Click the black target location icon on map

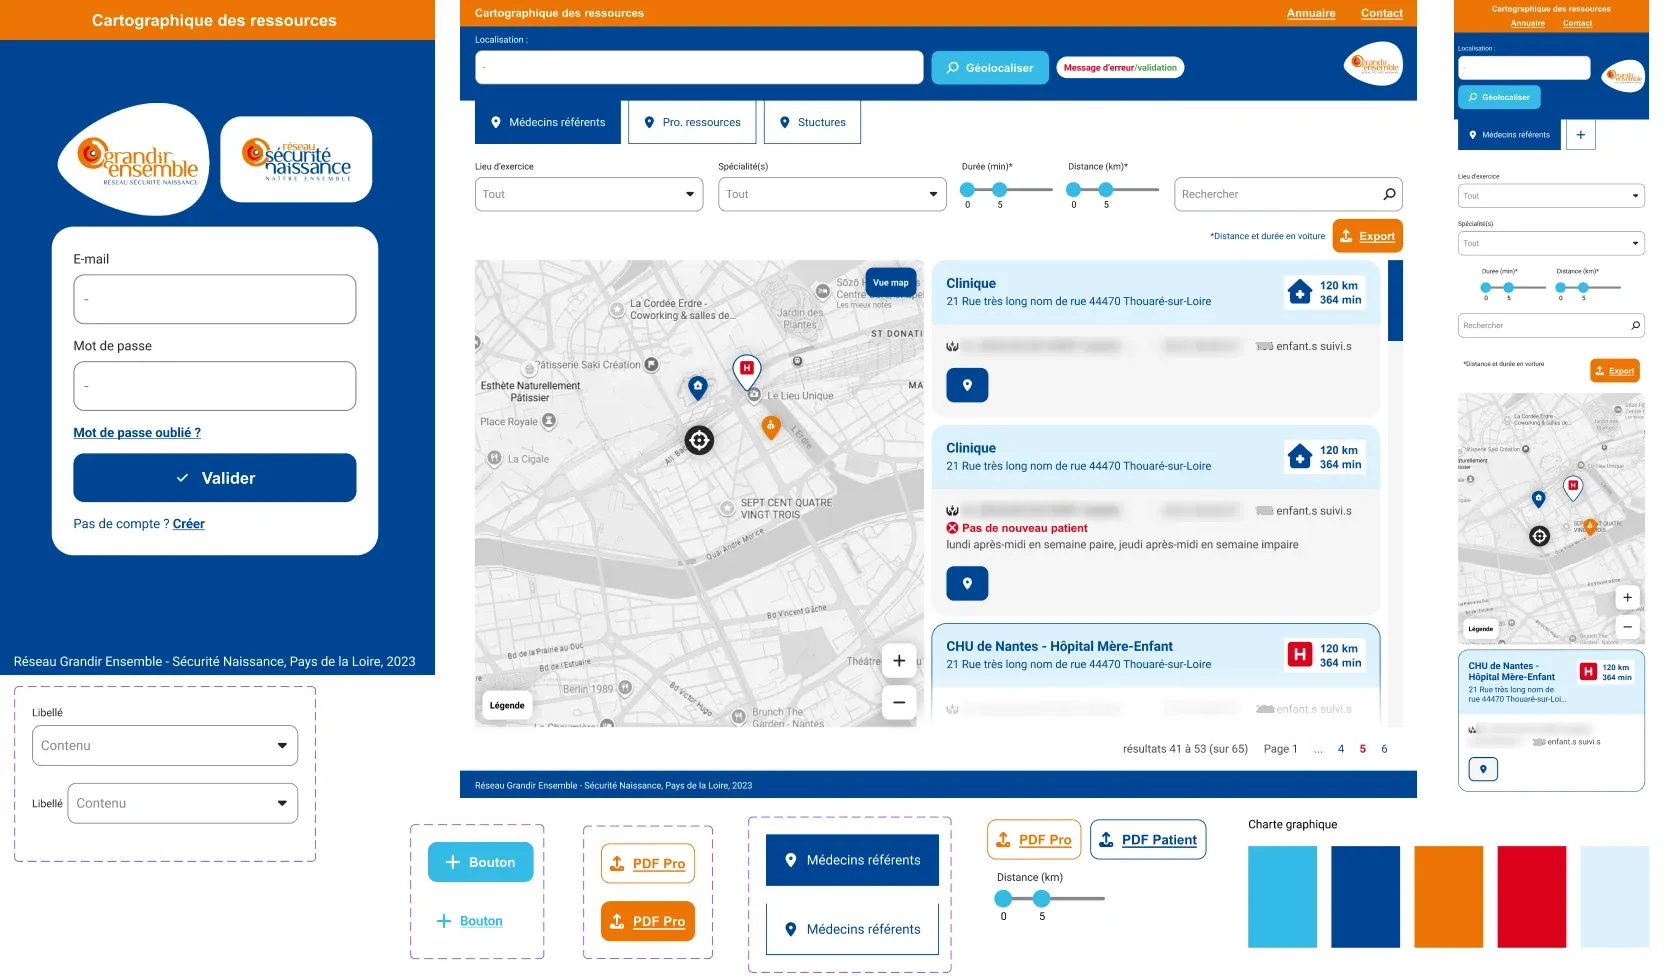[x=699, y=439]
